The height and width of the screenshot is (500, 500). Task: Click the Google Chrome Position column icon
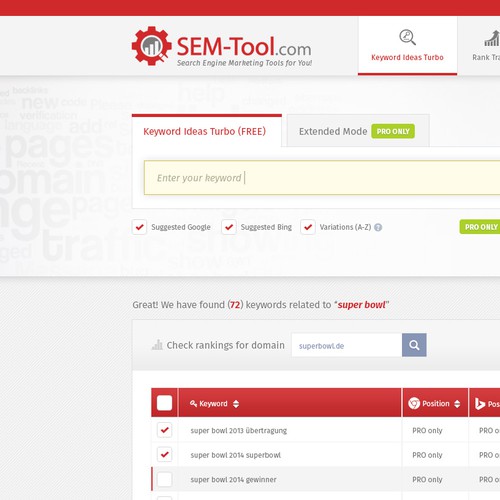414,403
